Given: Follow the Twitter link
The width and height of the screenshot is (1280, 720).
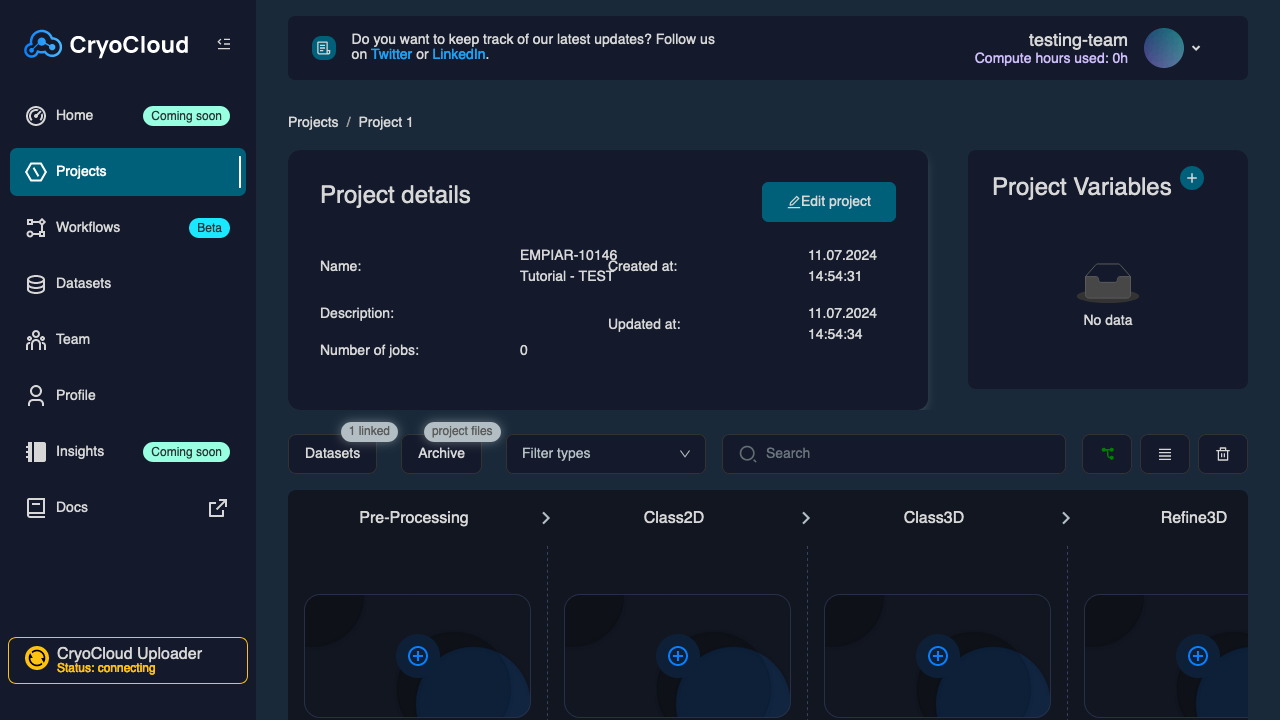Looking at the screenshot, I should pos(391,54).
